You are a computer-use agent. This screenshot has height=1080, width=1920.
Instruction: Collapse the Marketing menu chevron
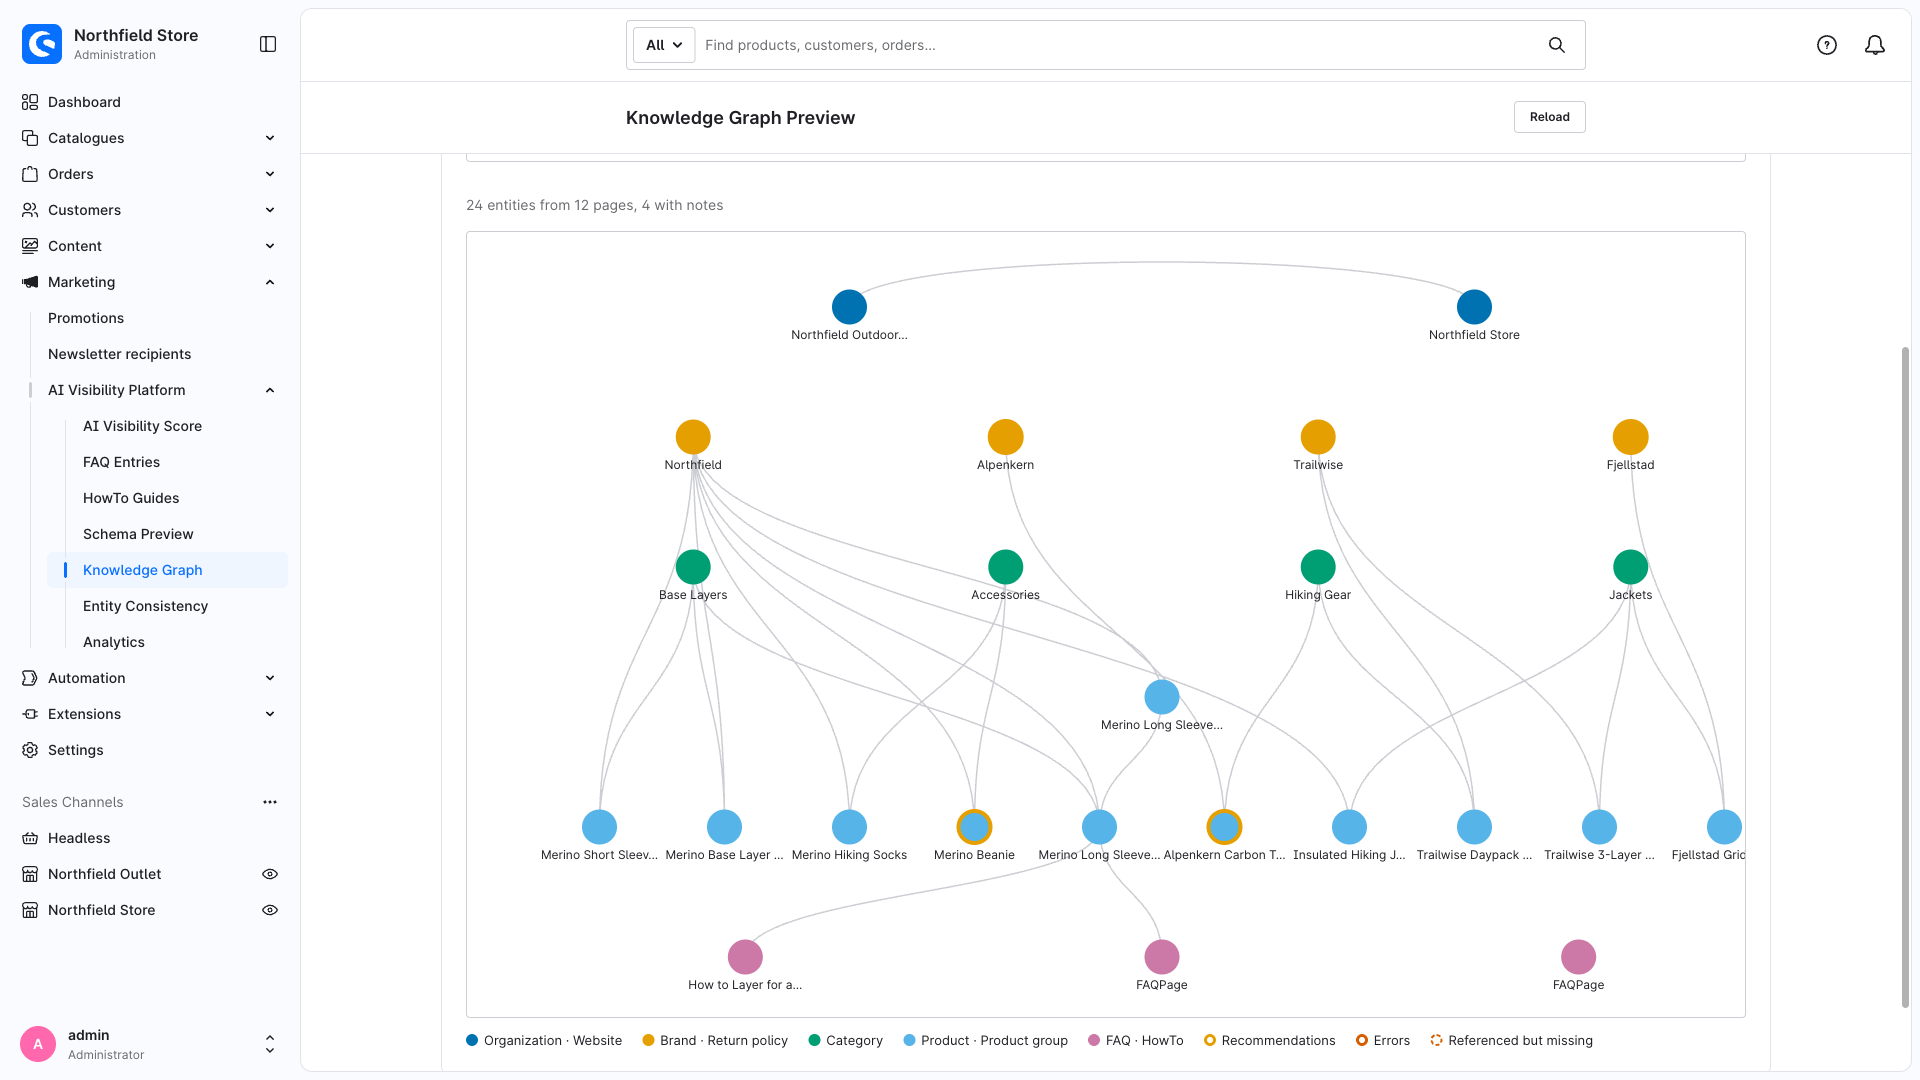tap(270, 282)
